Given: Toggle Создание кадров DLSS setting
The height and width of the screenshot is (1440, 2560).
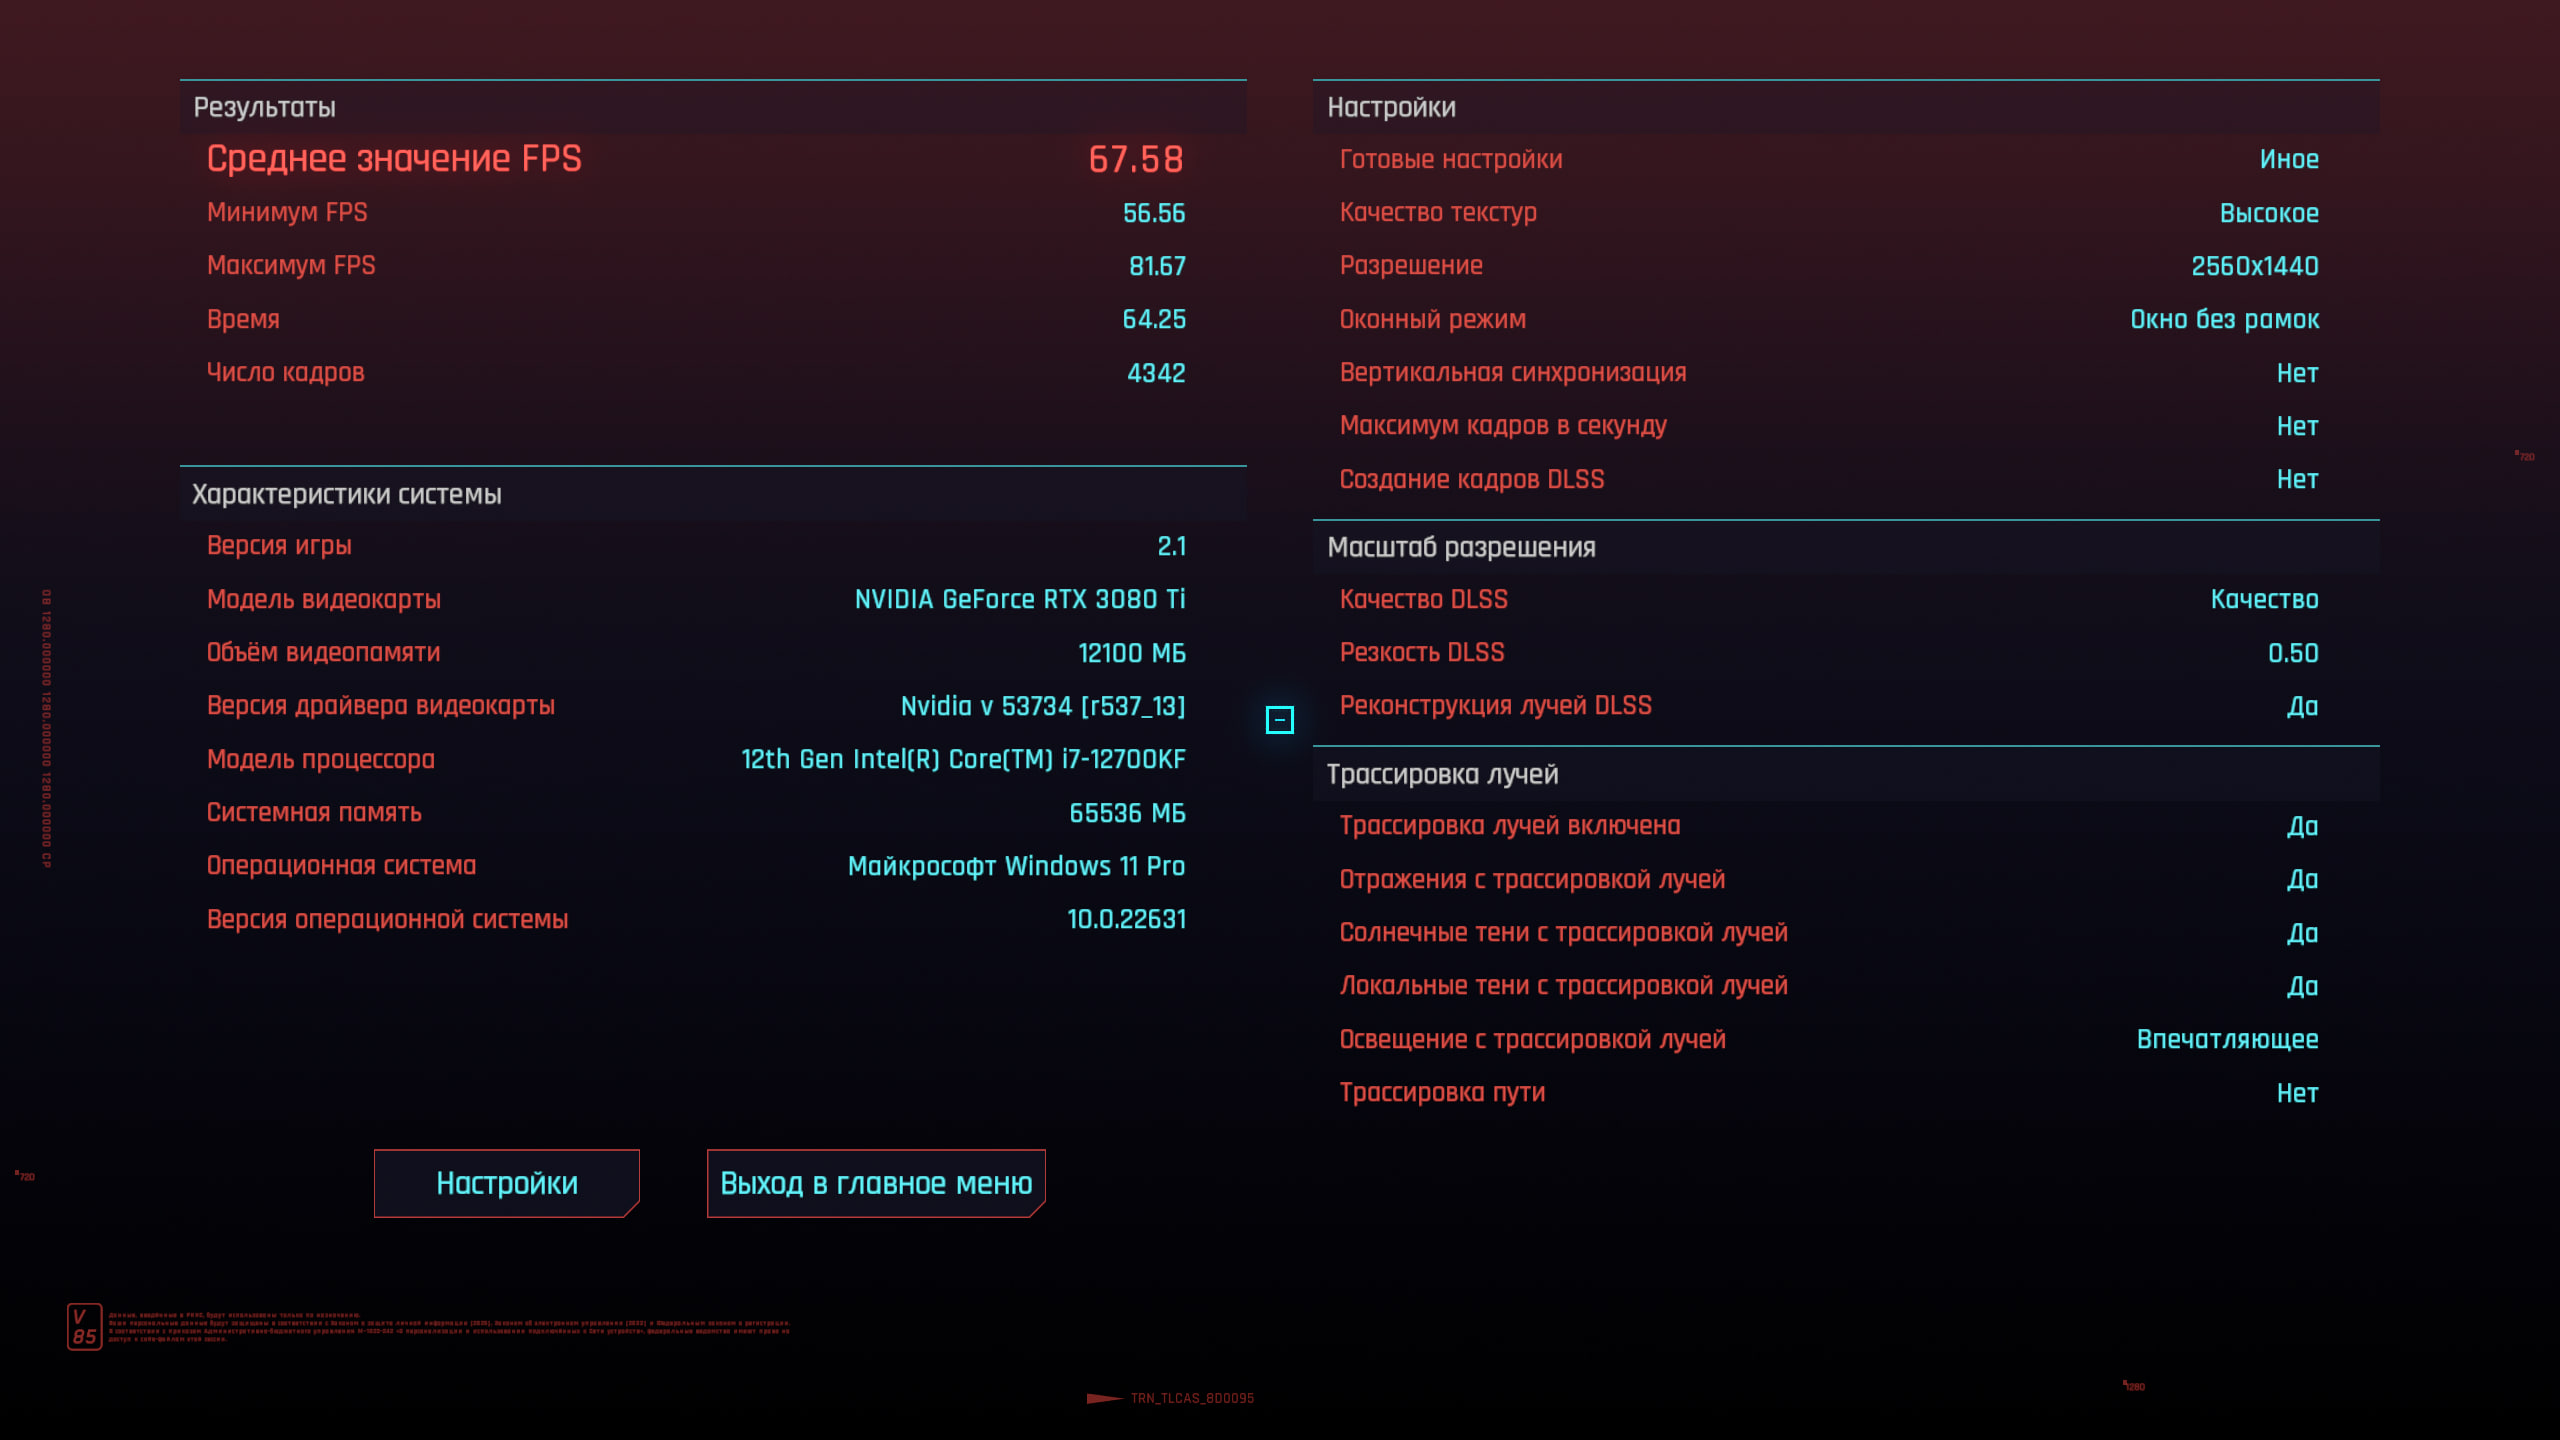Looking at the screenshot, I should click(2297, 479).
